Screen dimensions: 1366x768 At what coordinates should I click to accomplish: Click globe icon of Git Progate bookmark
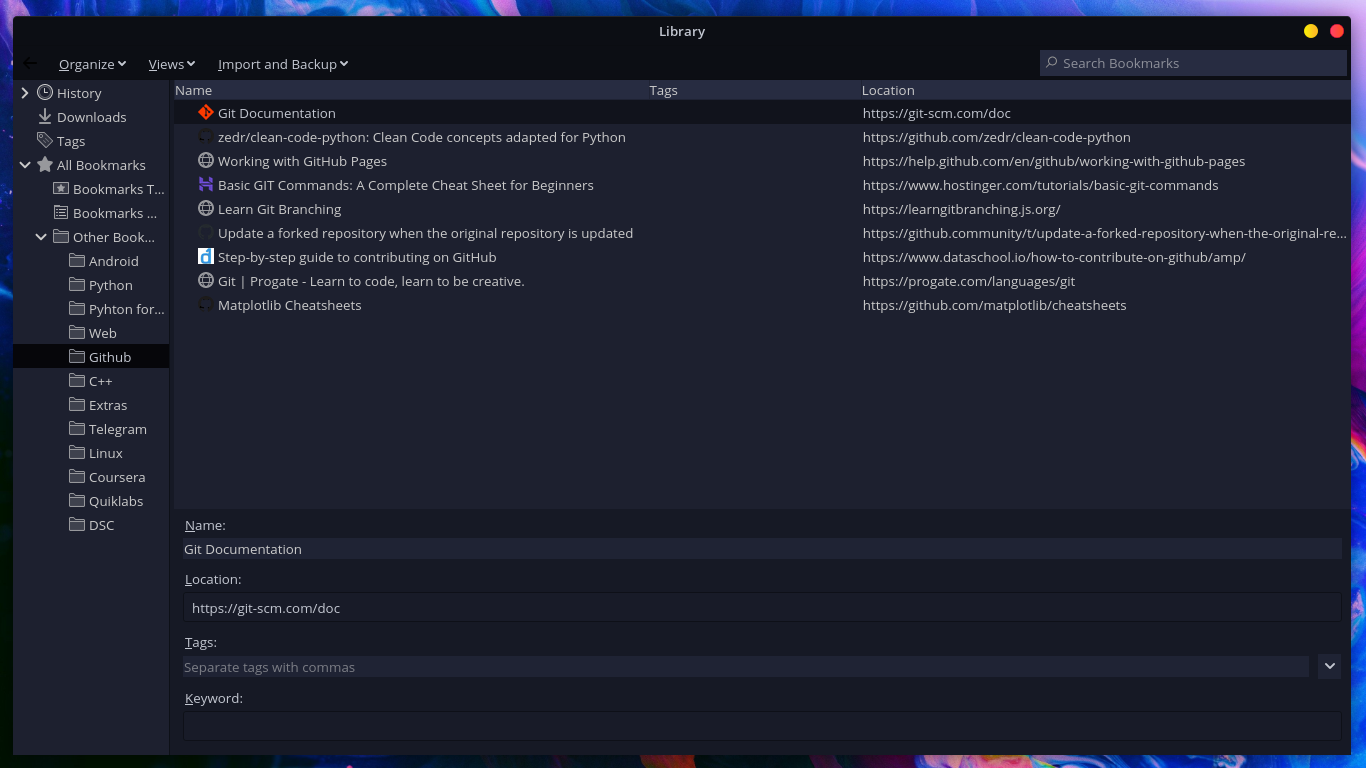(x=206, y=281)
